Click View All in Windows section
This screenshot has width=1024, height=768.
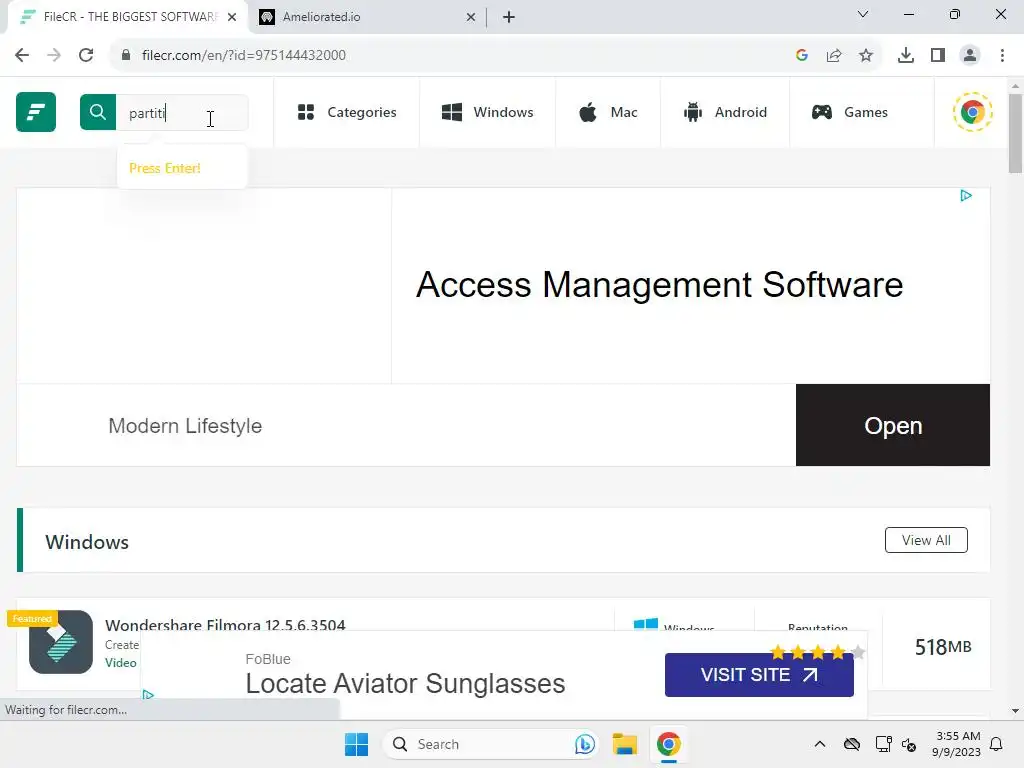pos(926,540)
